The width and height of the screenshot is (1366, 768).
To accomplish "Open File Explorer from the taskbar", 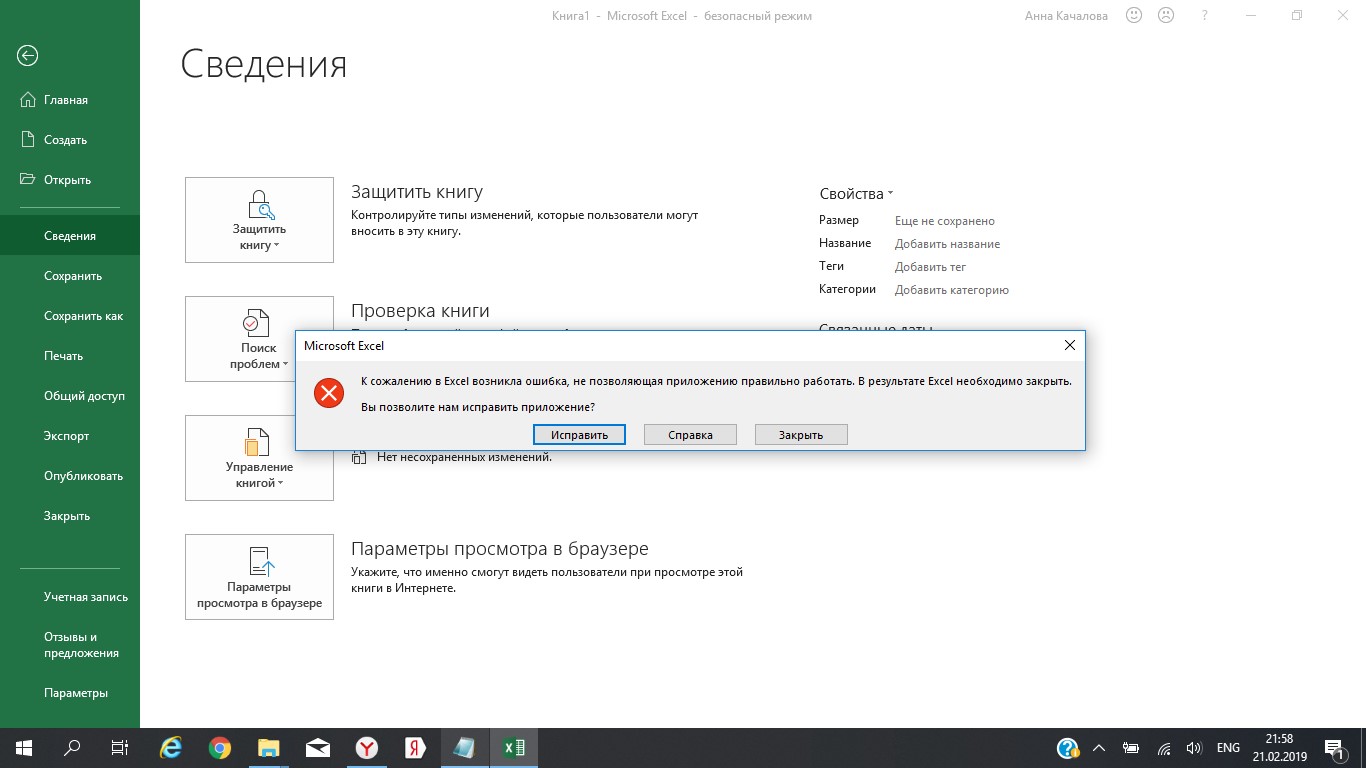I will click(269, 748).
